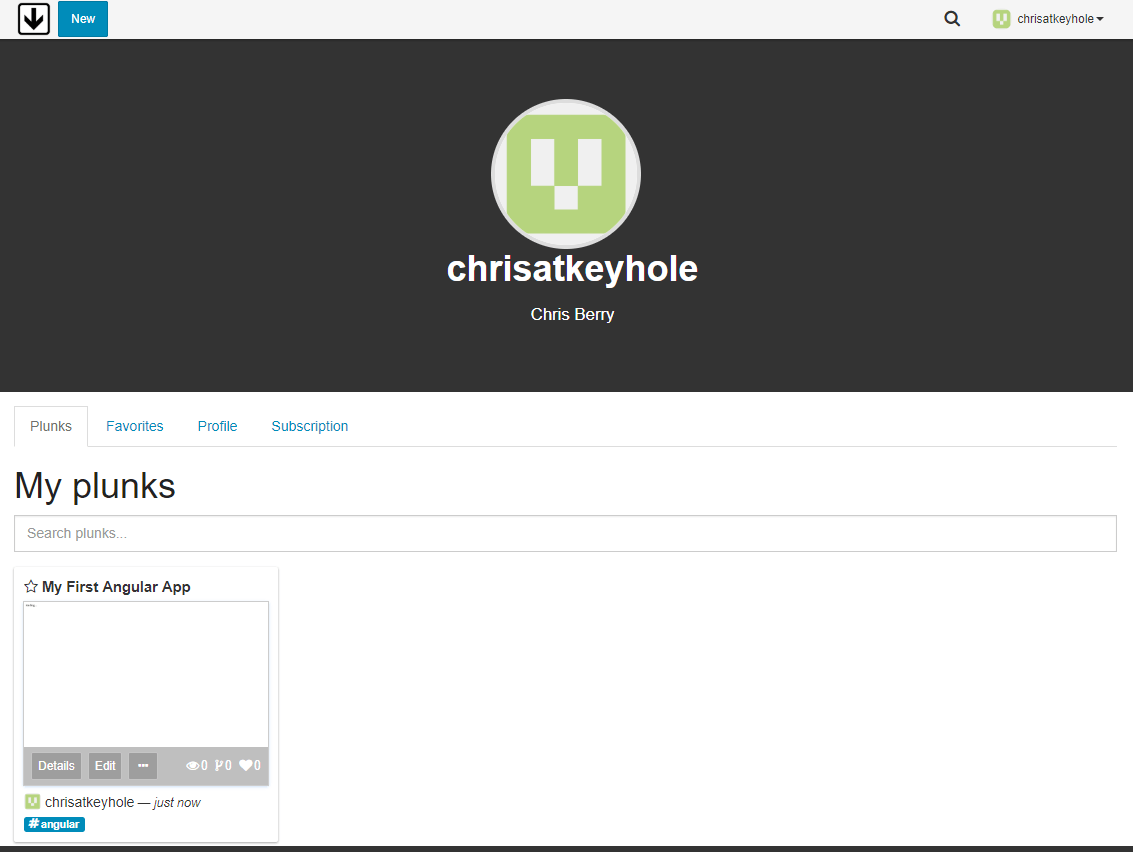Open My First Angular App title link
Viewport: 1133px width, 852px height.
(116, 587)
